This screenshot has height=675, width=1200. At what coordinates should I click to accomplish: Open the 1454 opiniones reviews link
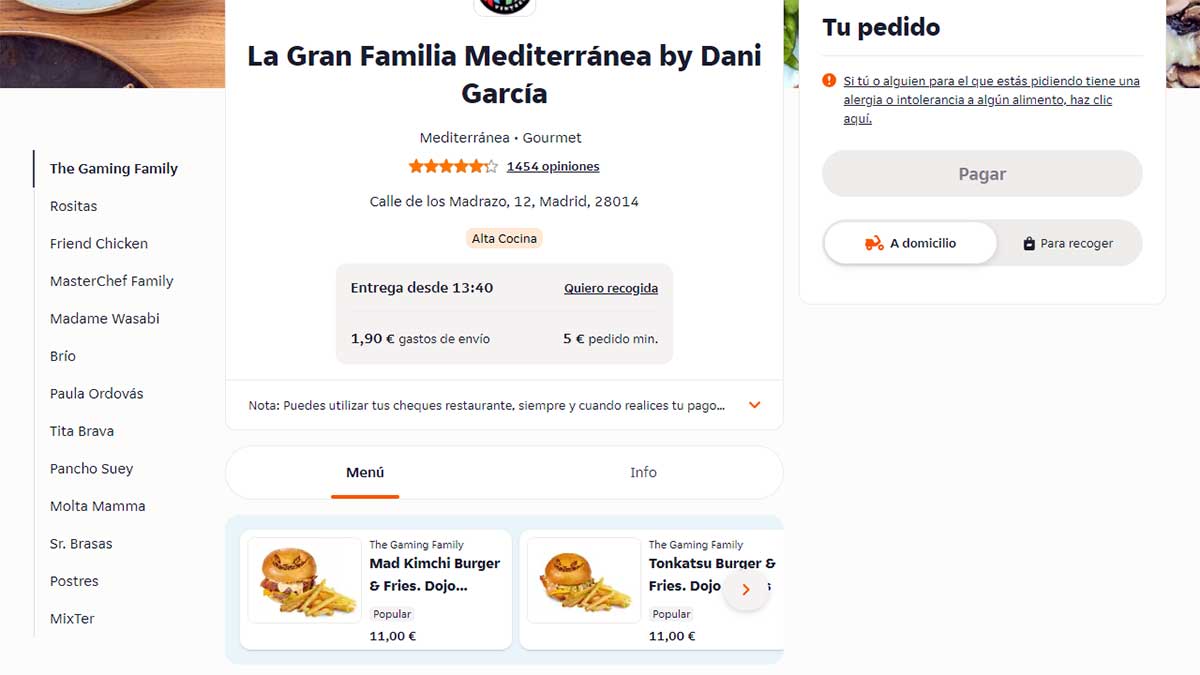[x=553, y=167]
